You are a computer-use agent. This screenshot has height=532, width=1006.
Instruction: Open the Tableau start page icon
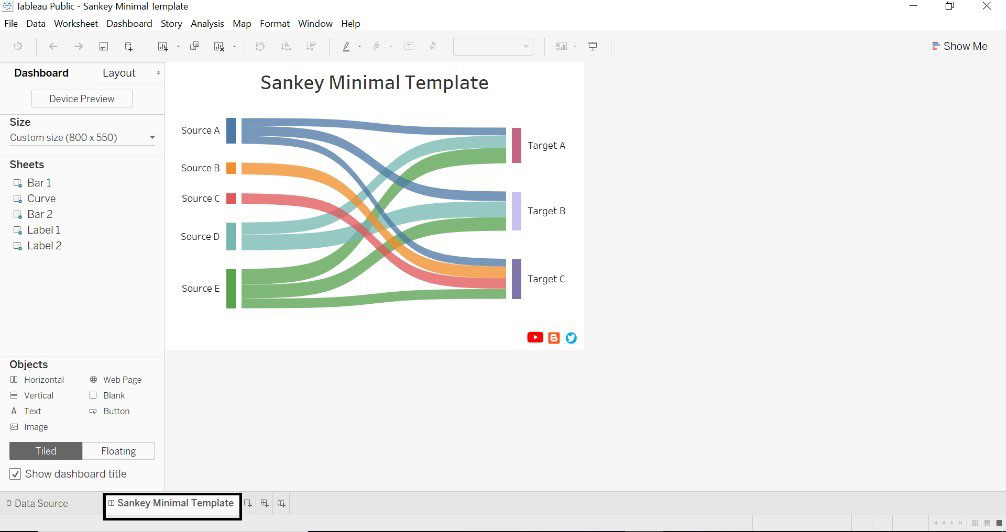pos(18,46)
